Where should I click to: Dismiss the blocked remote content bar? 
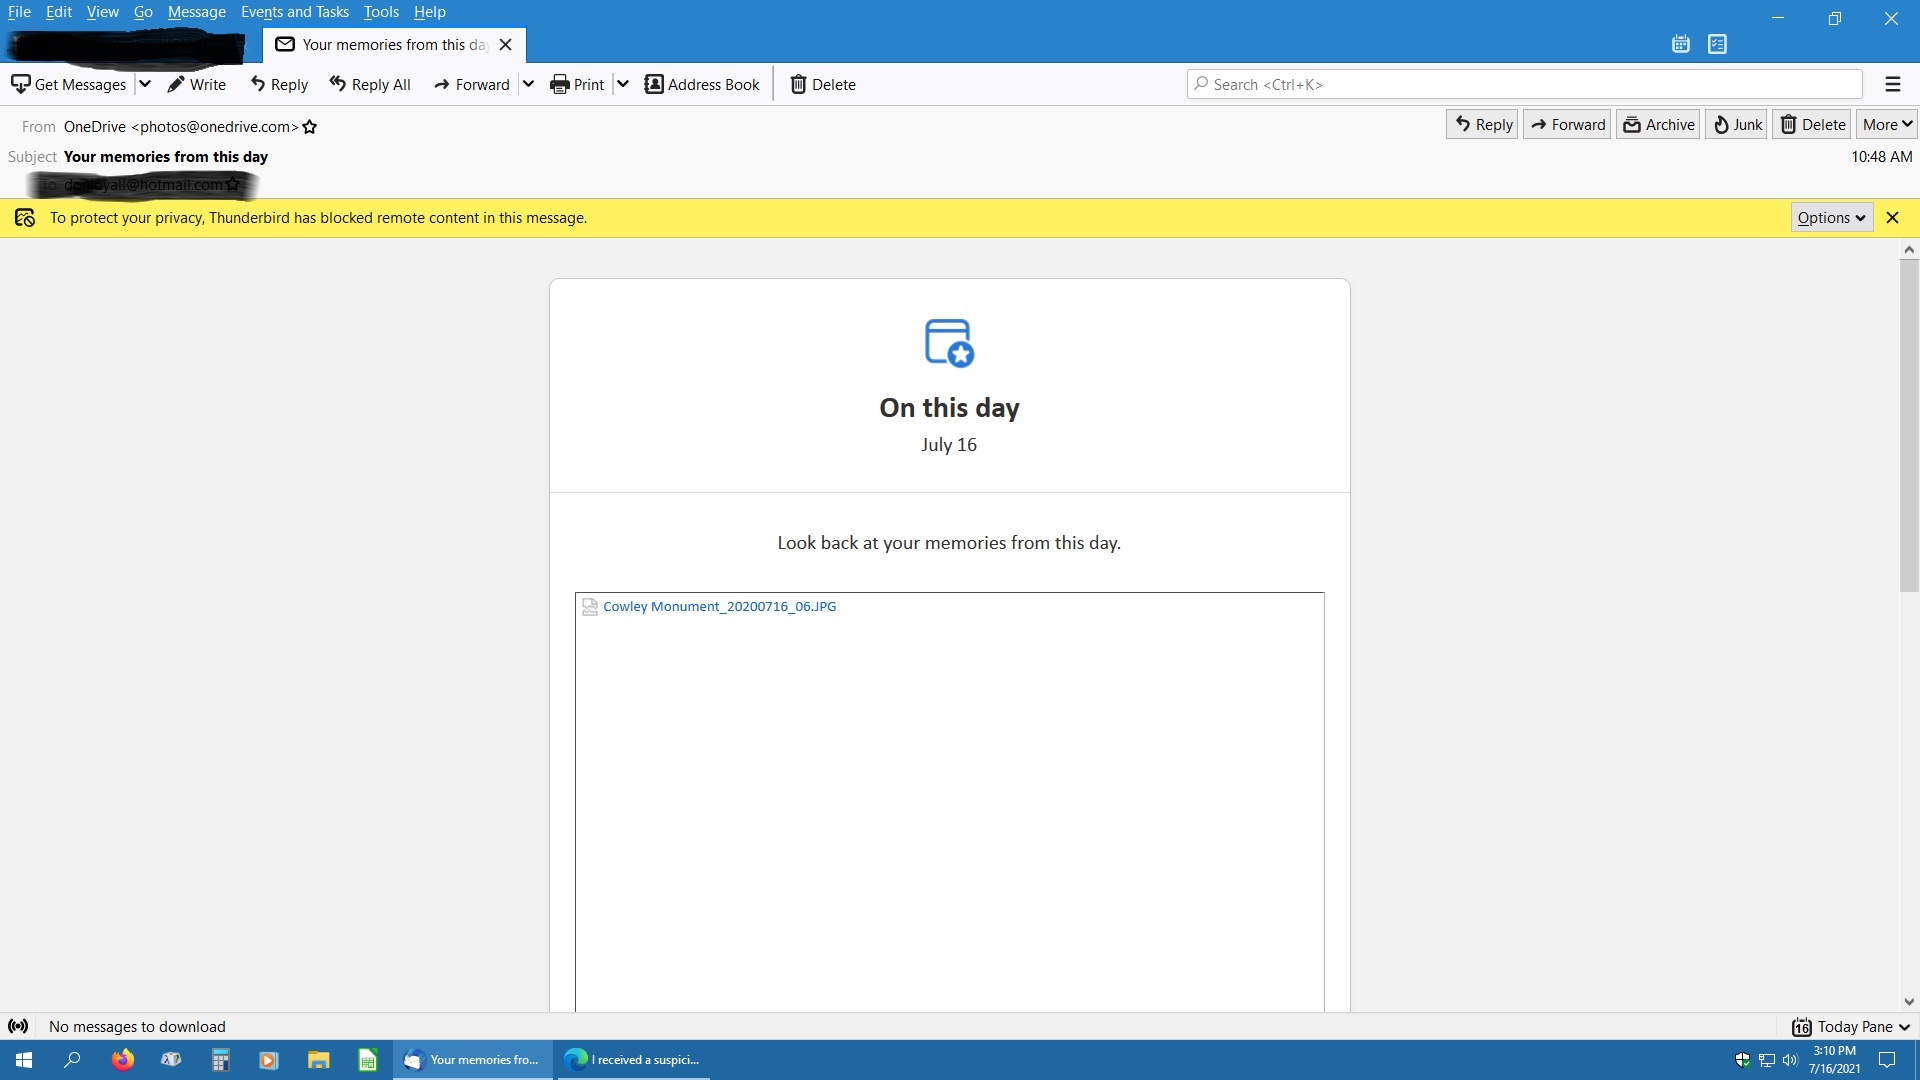[x=1892, y=218]
